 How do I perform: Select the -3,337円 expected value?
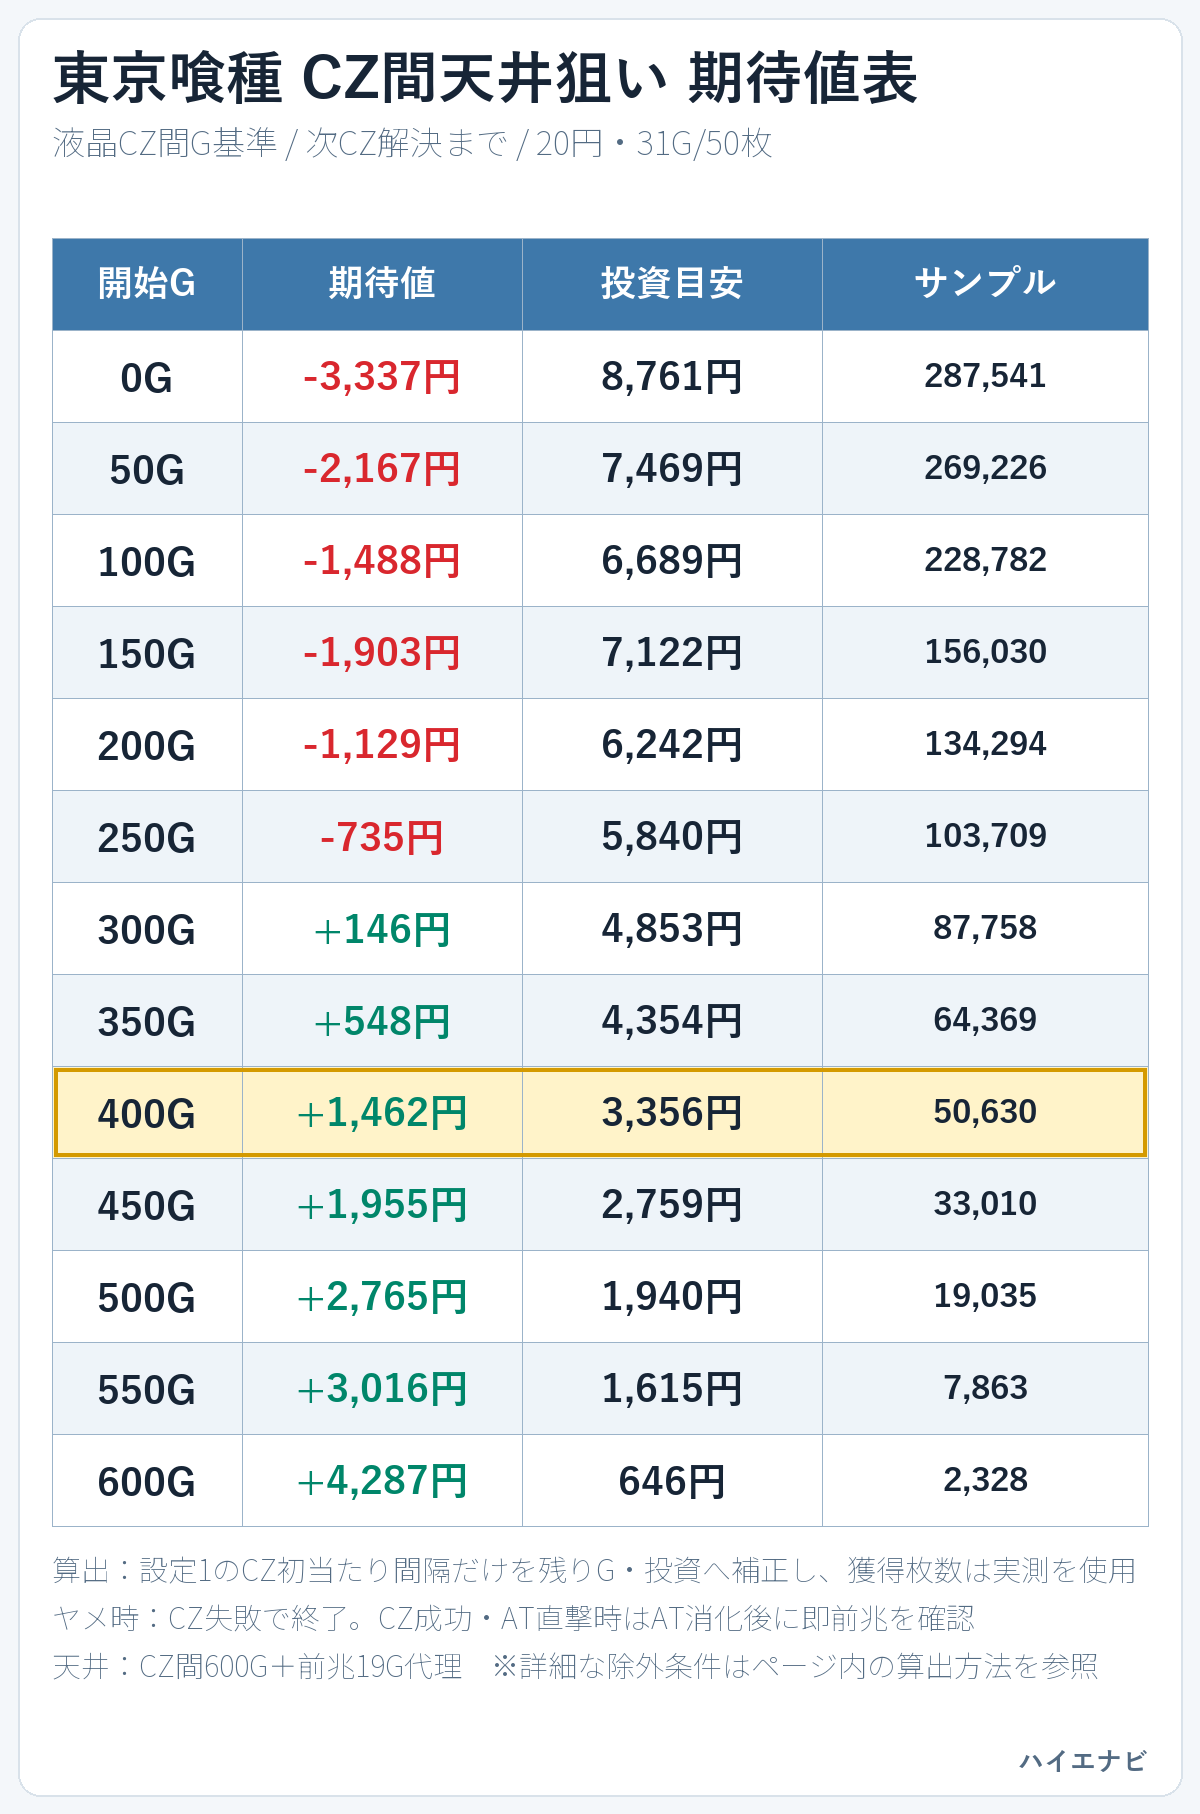pyautogui.click(x=382, y=377)
